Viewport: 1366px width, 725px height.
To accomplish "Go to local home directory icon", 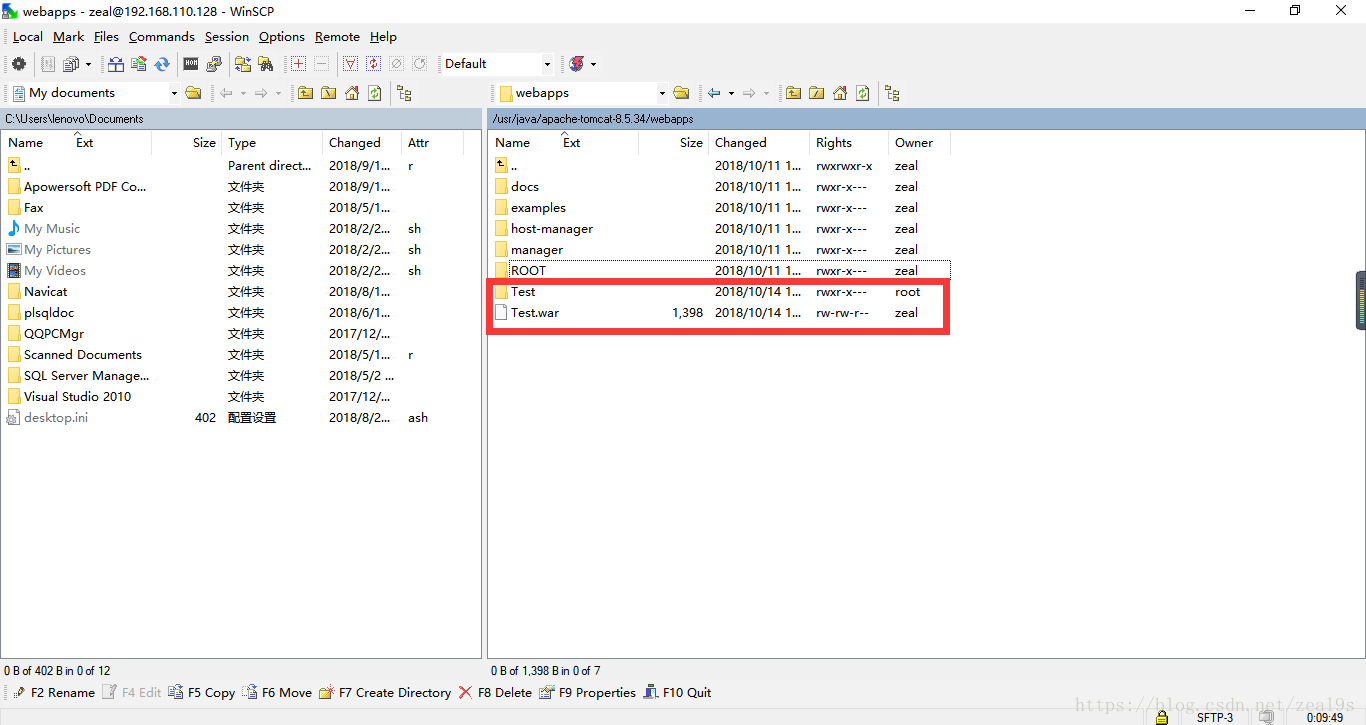I will tap(352, 93).
